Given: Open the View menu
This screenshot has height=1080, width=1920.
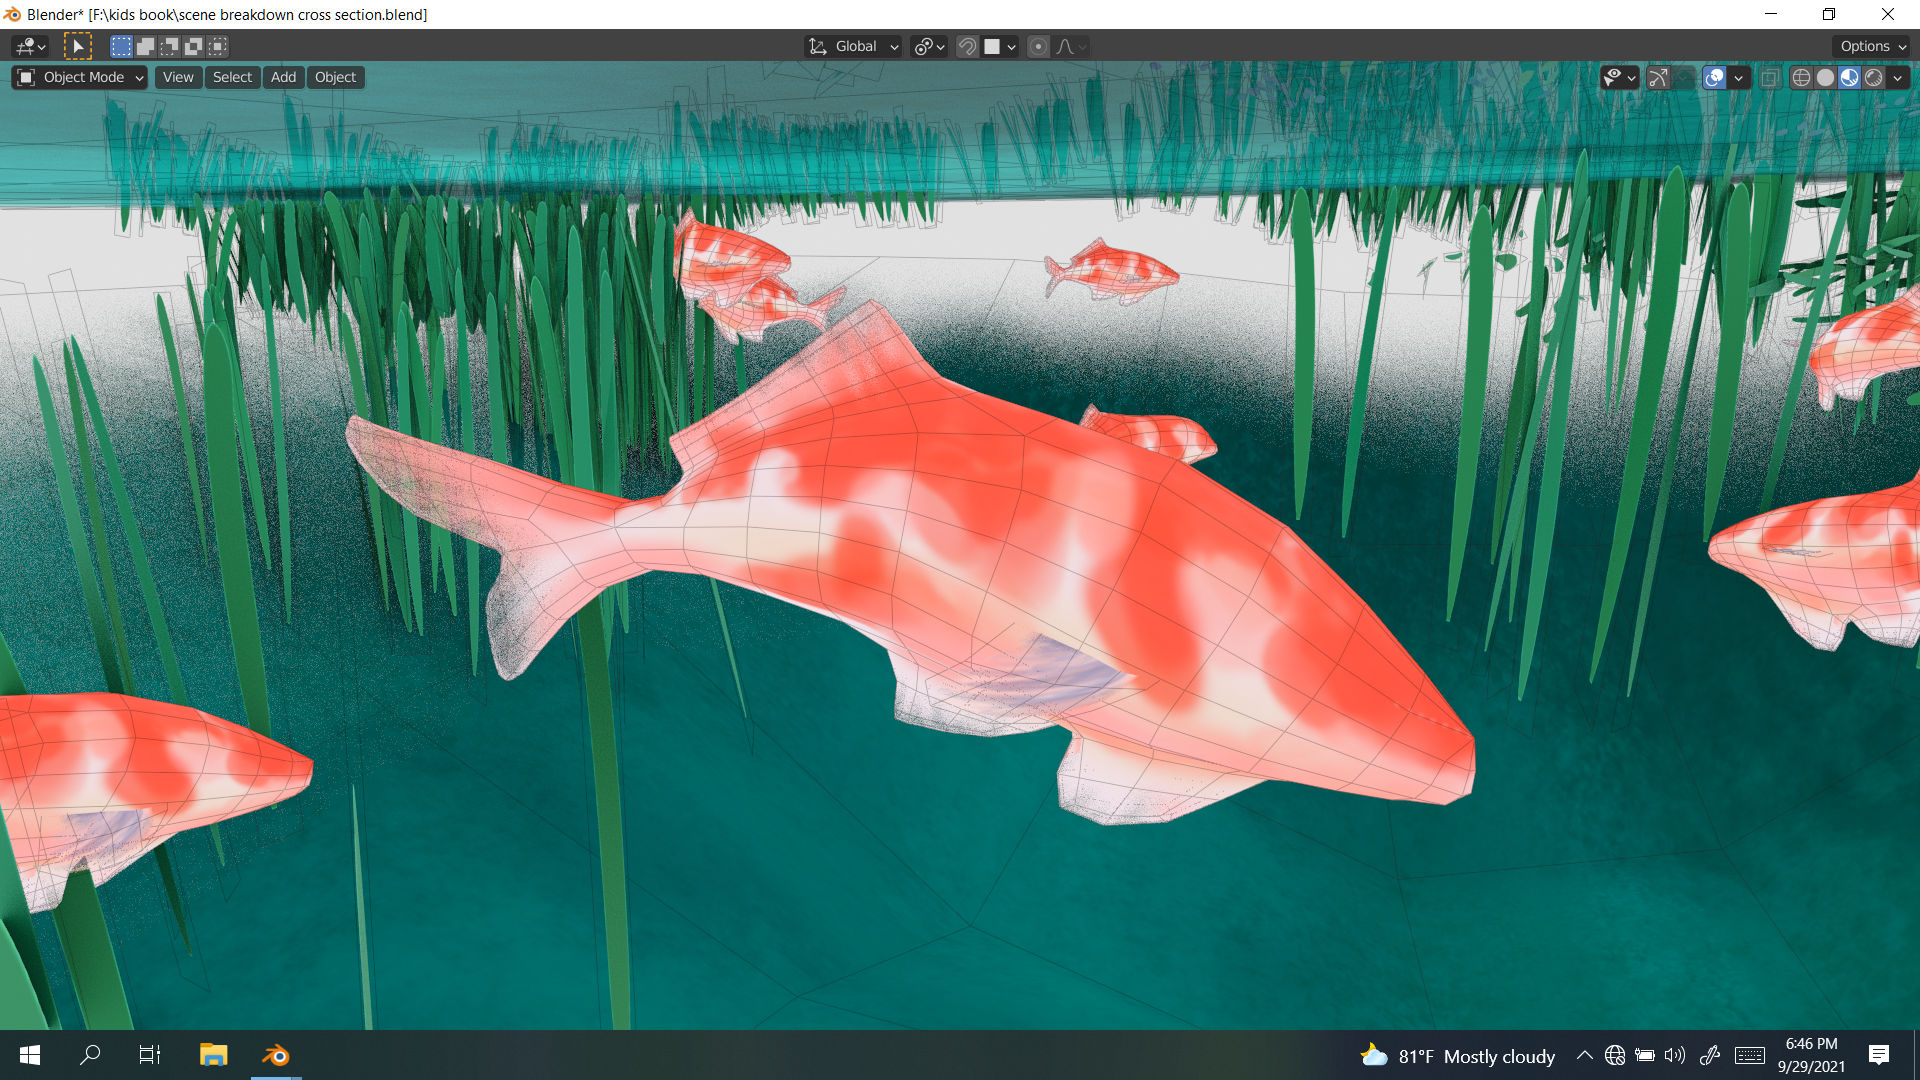Looking at the screenshot, I should [178, 77].
